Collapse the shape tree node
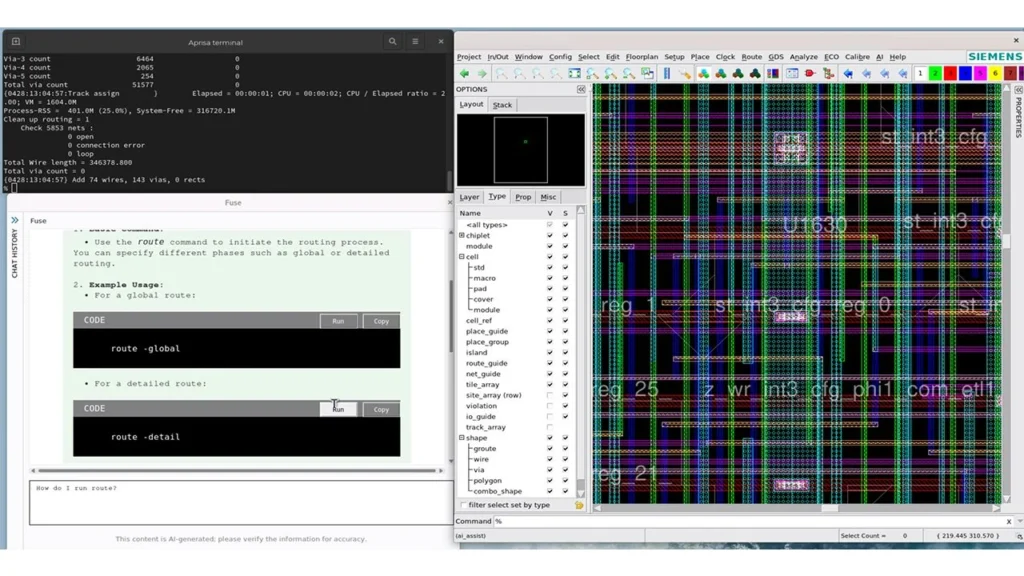The image size is (1024, 576). pyautogui.click(x=462, y=438)
